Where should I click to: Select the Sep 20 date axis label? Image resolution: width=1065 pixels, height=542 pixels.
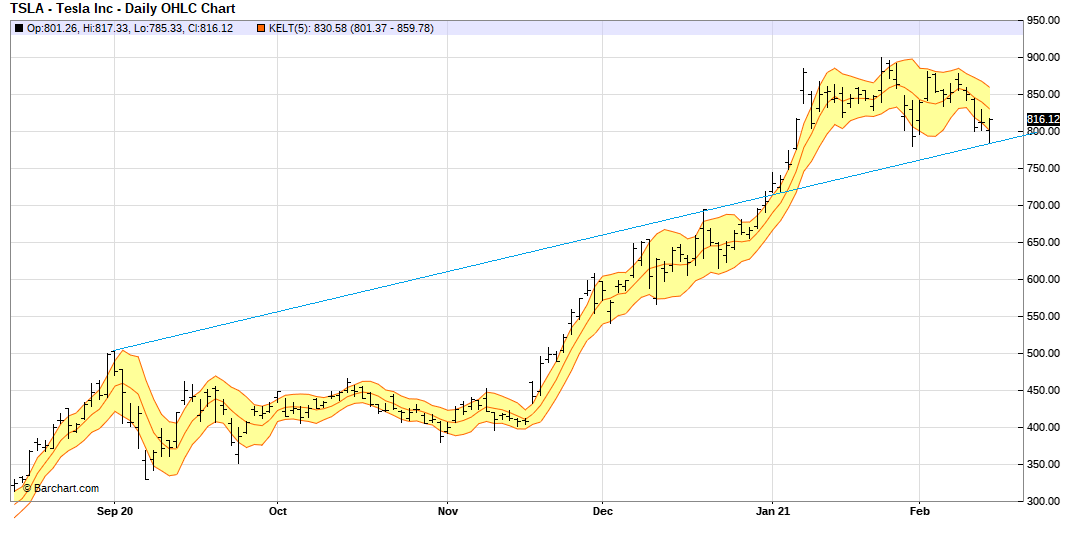114,511
